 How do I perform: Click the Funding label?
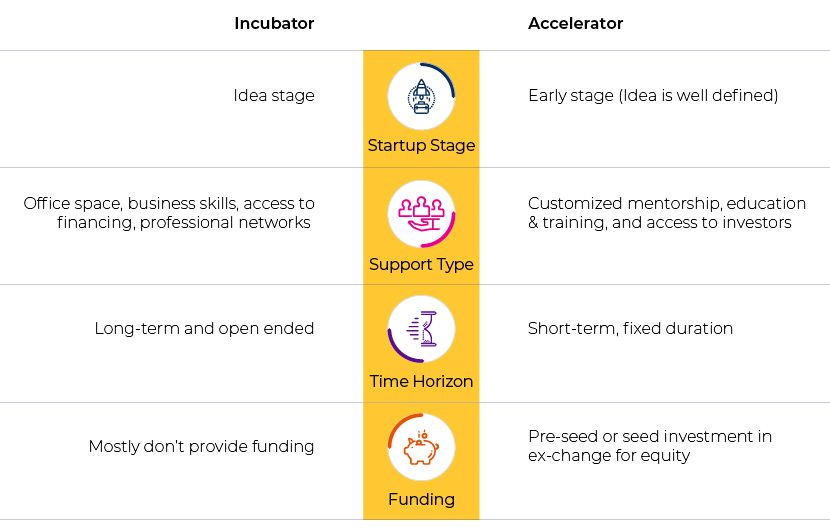421,499
